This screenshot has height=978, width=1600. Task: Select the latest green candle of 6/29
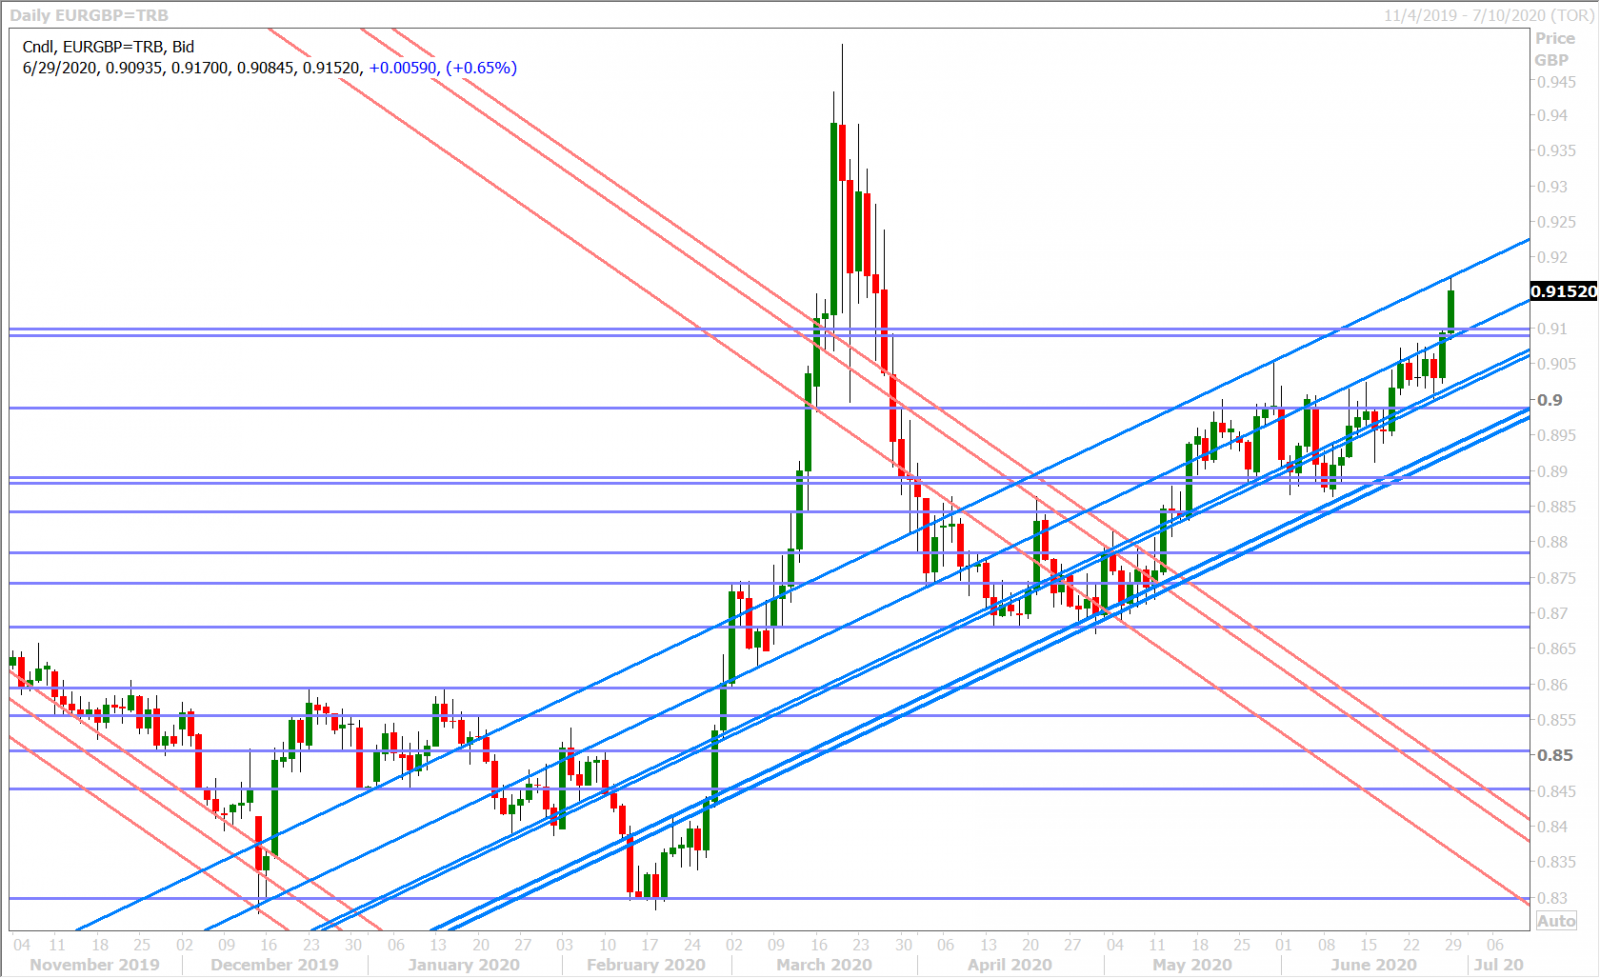point(1451,308)
